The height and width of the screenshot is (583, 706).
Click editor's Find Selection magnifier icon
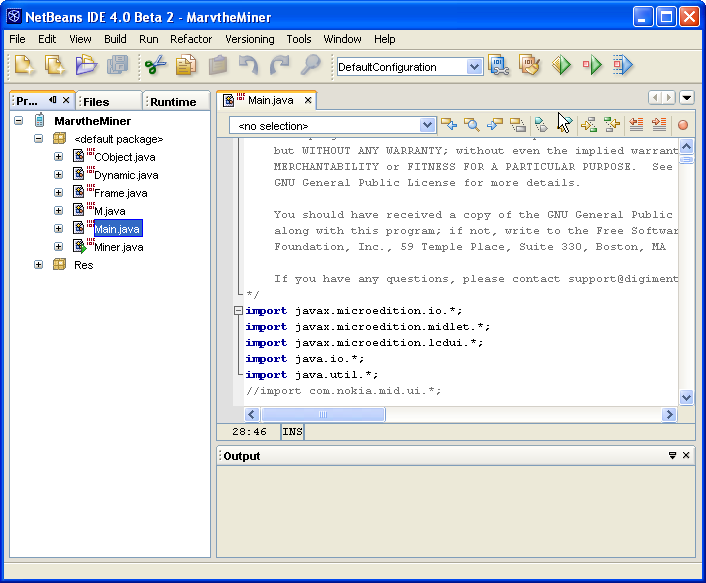tap(471, 125)
